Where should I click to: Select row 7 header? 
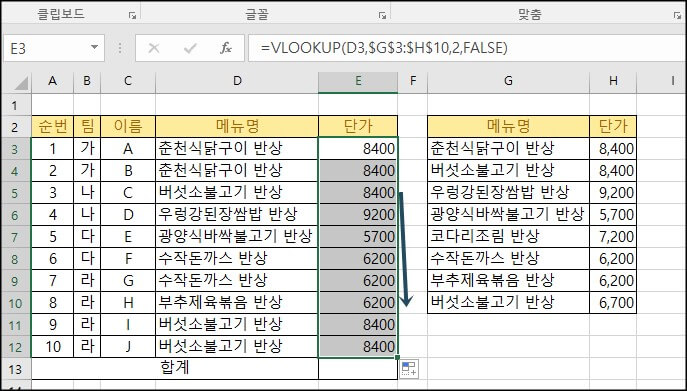(x=15, y=237)
